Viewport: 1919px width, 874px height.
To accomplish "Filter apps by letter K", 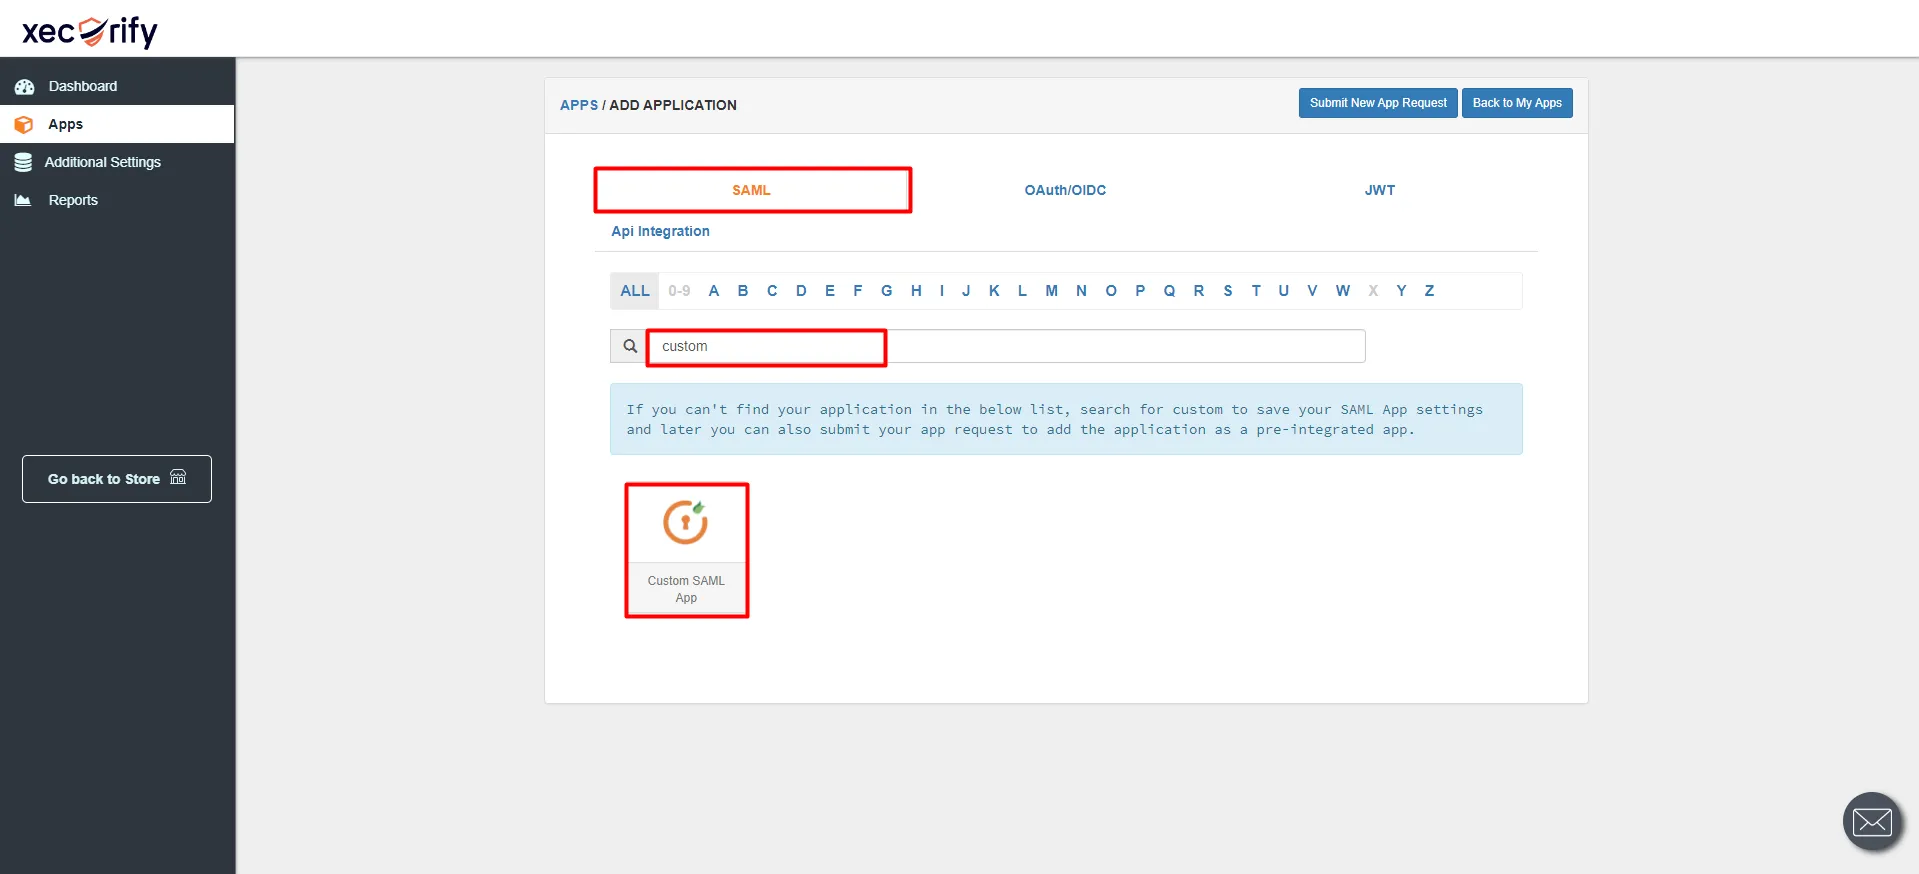I will 994,291.
